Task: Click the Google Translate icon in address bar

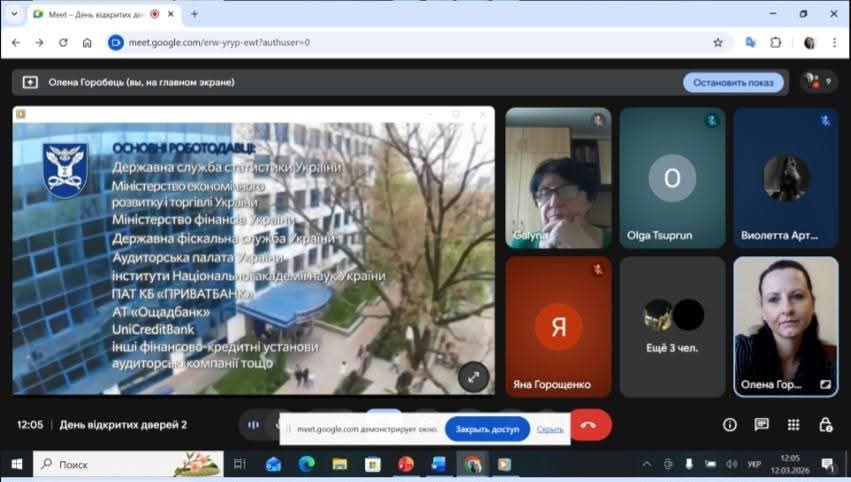Action: coord(751,42)
